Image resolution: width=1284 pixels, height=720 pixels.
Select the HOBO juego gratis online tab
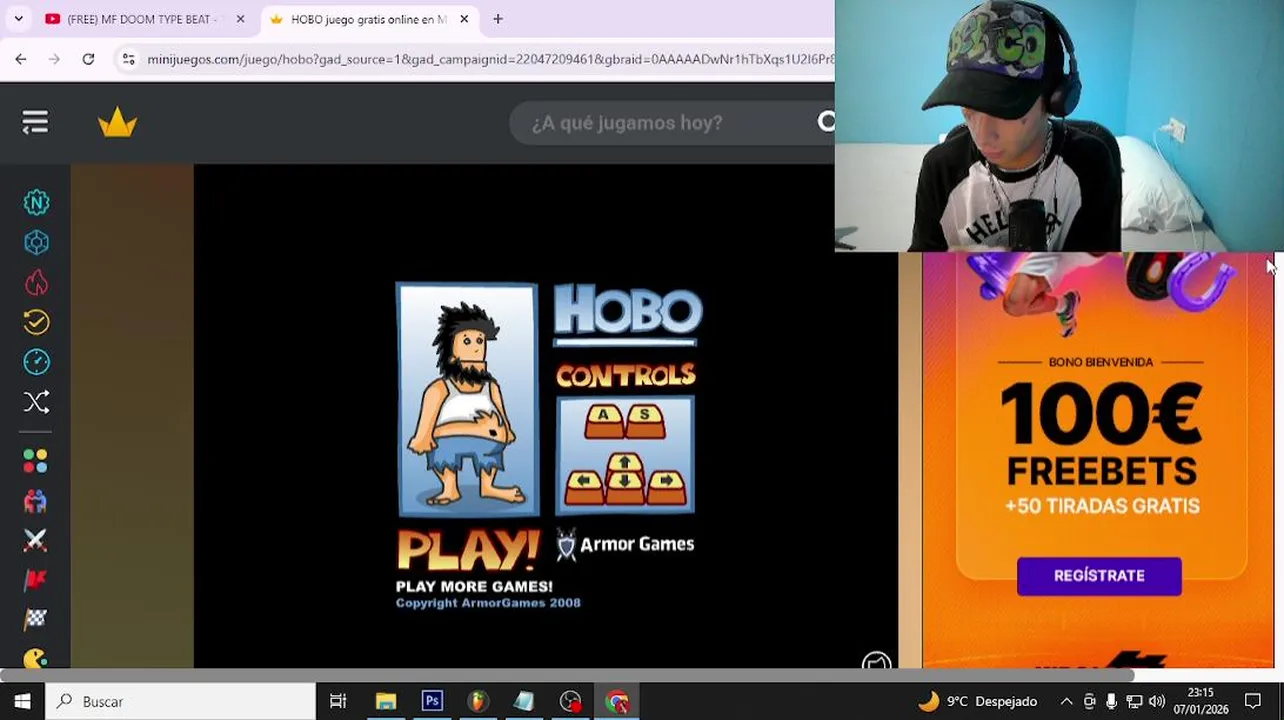click(368, 19)
